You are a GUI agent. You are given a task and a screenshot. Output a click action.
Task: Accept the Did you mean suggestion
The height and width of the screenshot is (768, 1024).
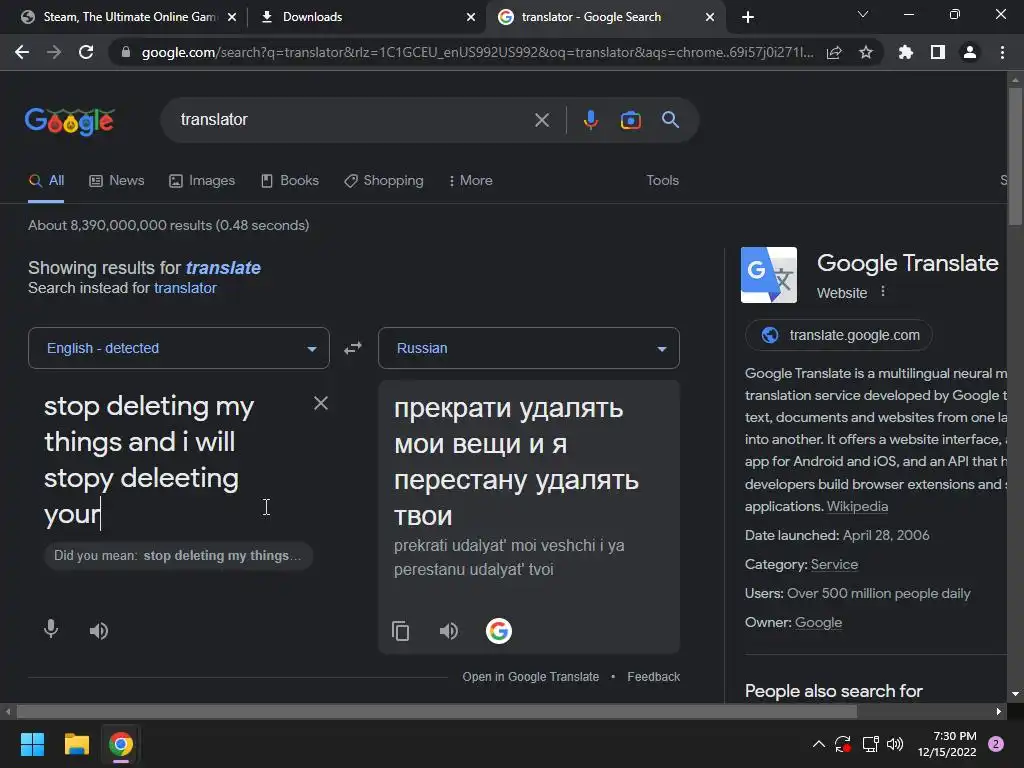tap(178, 556)
